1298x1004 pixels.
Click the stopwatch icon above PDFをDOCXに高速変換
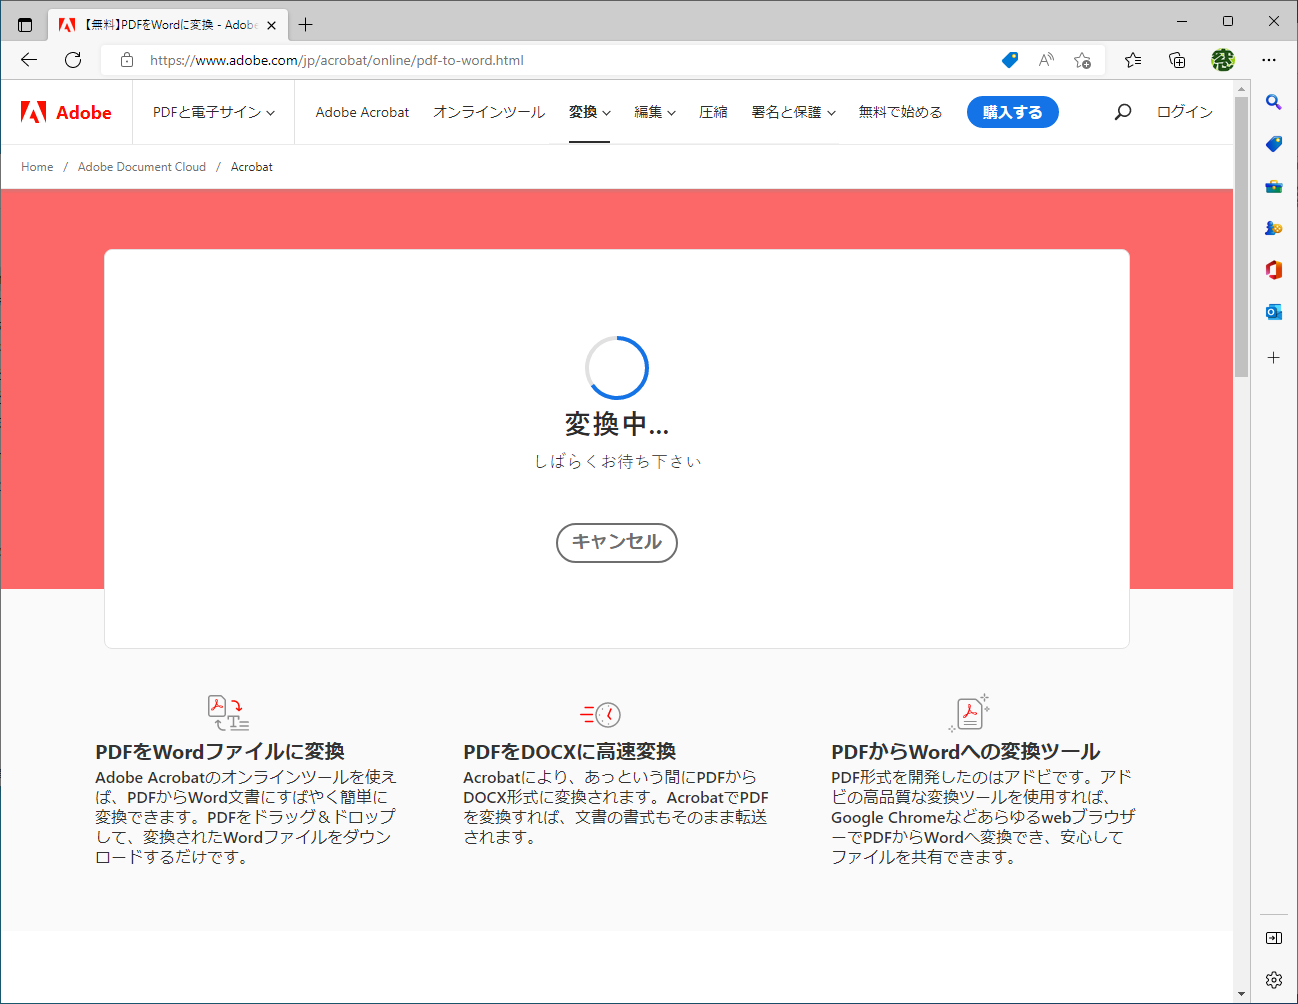click(600, 712)
